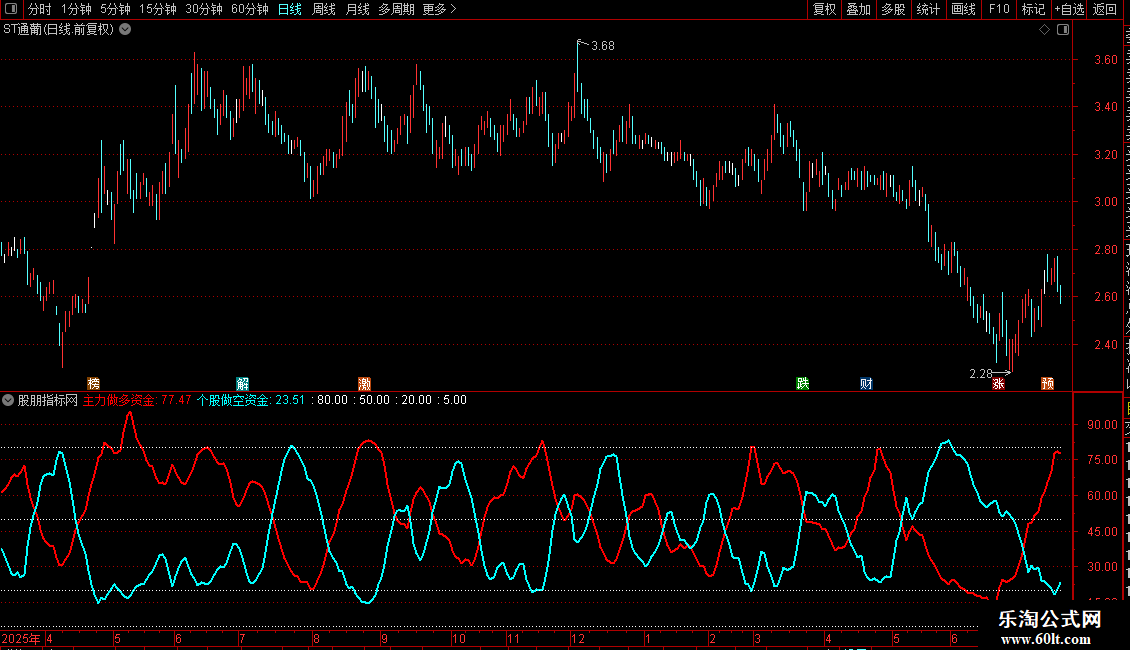The height and width of the screenshot is (650, 1130).
Task: Click month 7 on the timeline
Action: (242, 638)
